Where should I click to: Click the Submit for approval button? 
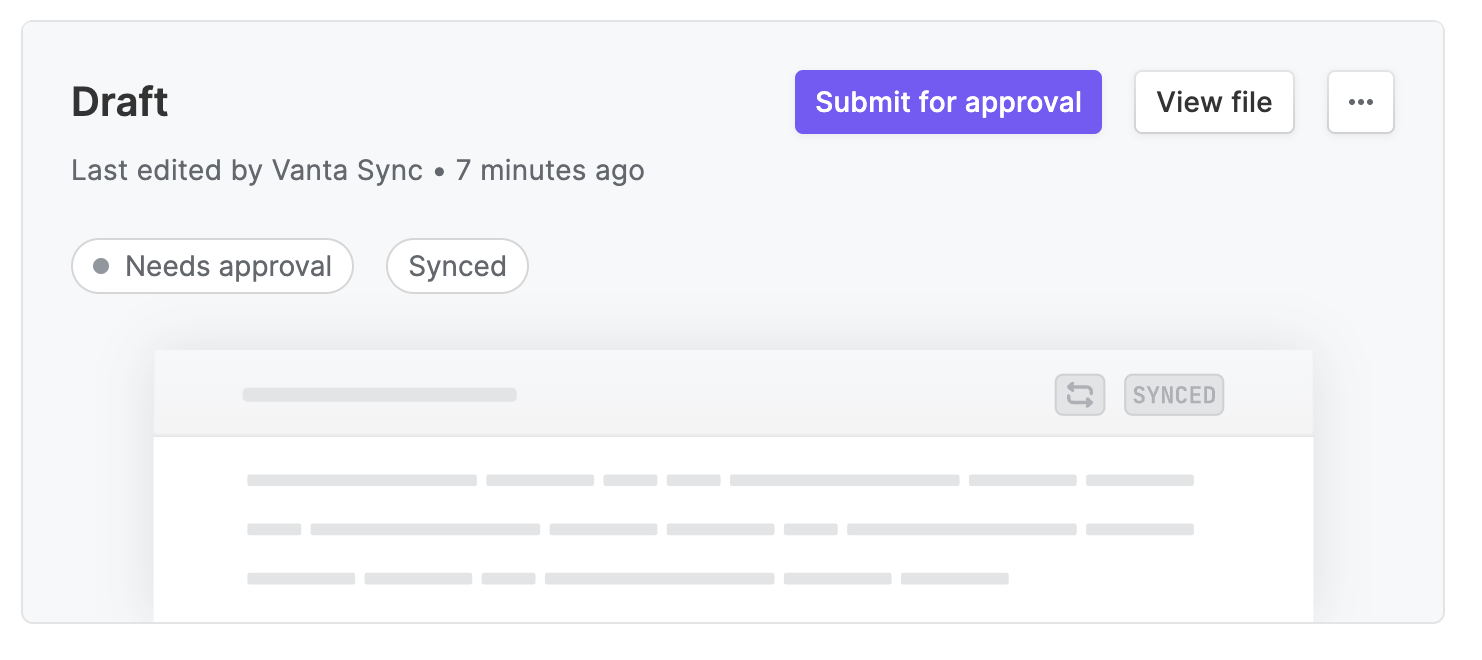tap(948, 102)
